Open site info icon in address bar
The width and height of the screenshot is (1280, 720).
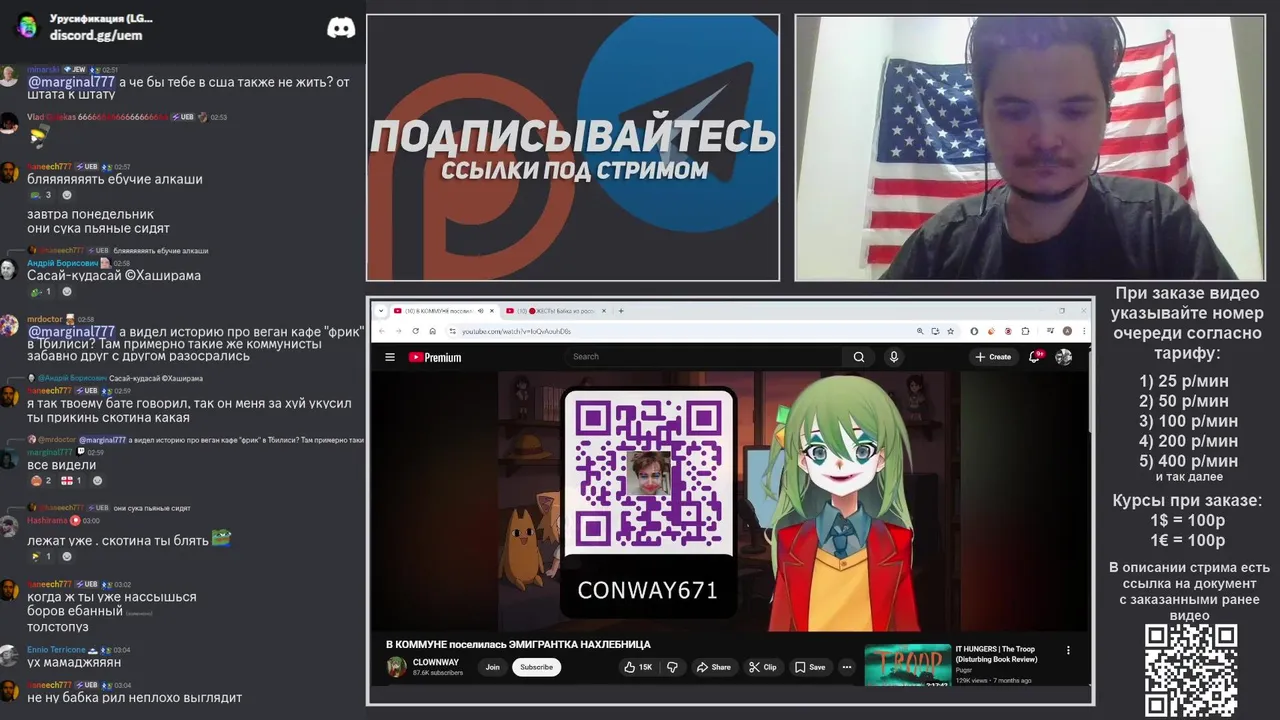click(x=452, y=331)
